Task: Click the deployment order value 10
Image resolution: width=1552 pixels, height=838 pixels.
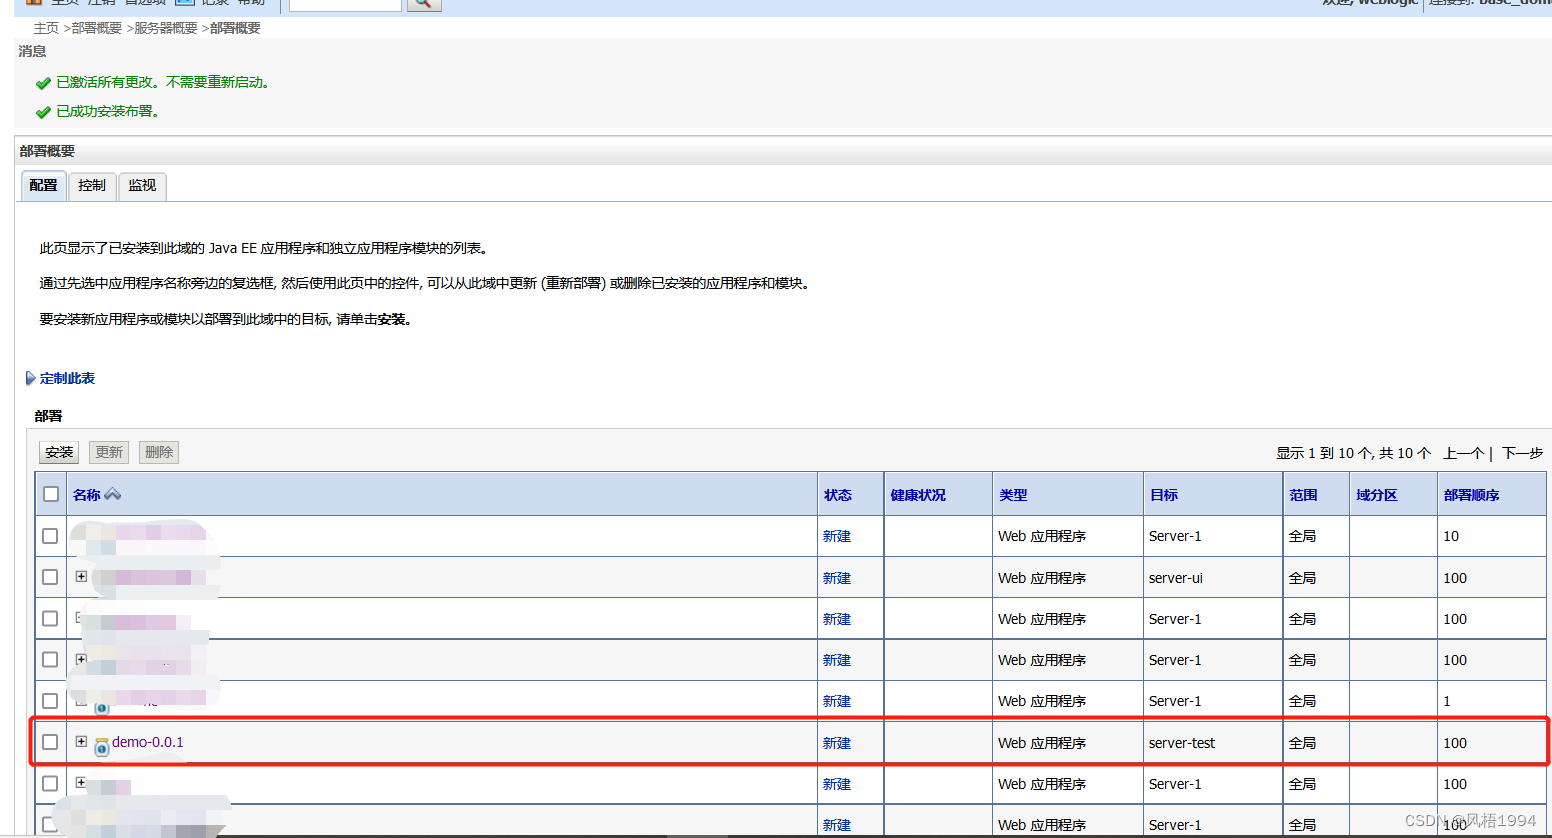Action: [x=1451, y=536]
